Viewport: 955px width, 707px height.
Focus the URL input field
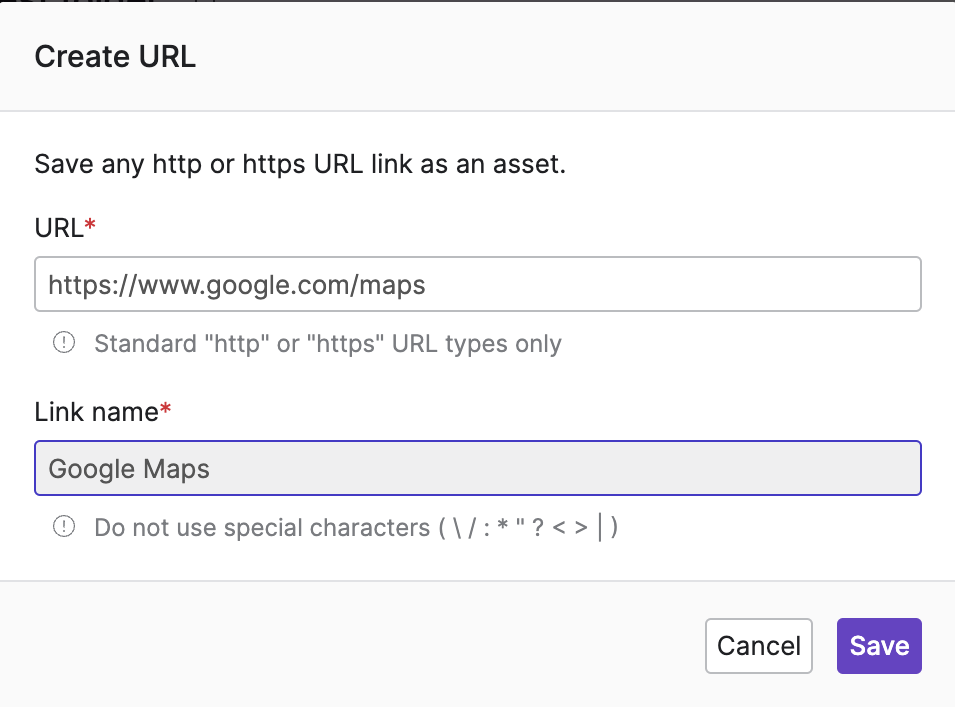(x=477, y=285)
